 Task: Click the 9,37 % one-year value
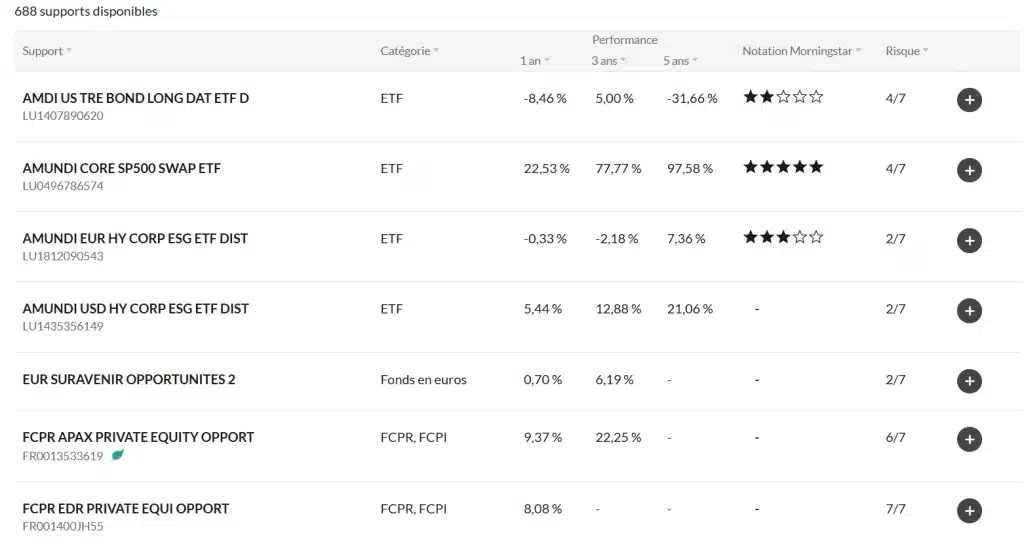[543, 438]
